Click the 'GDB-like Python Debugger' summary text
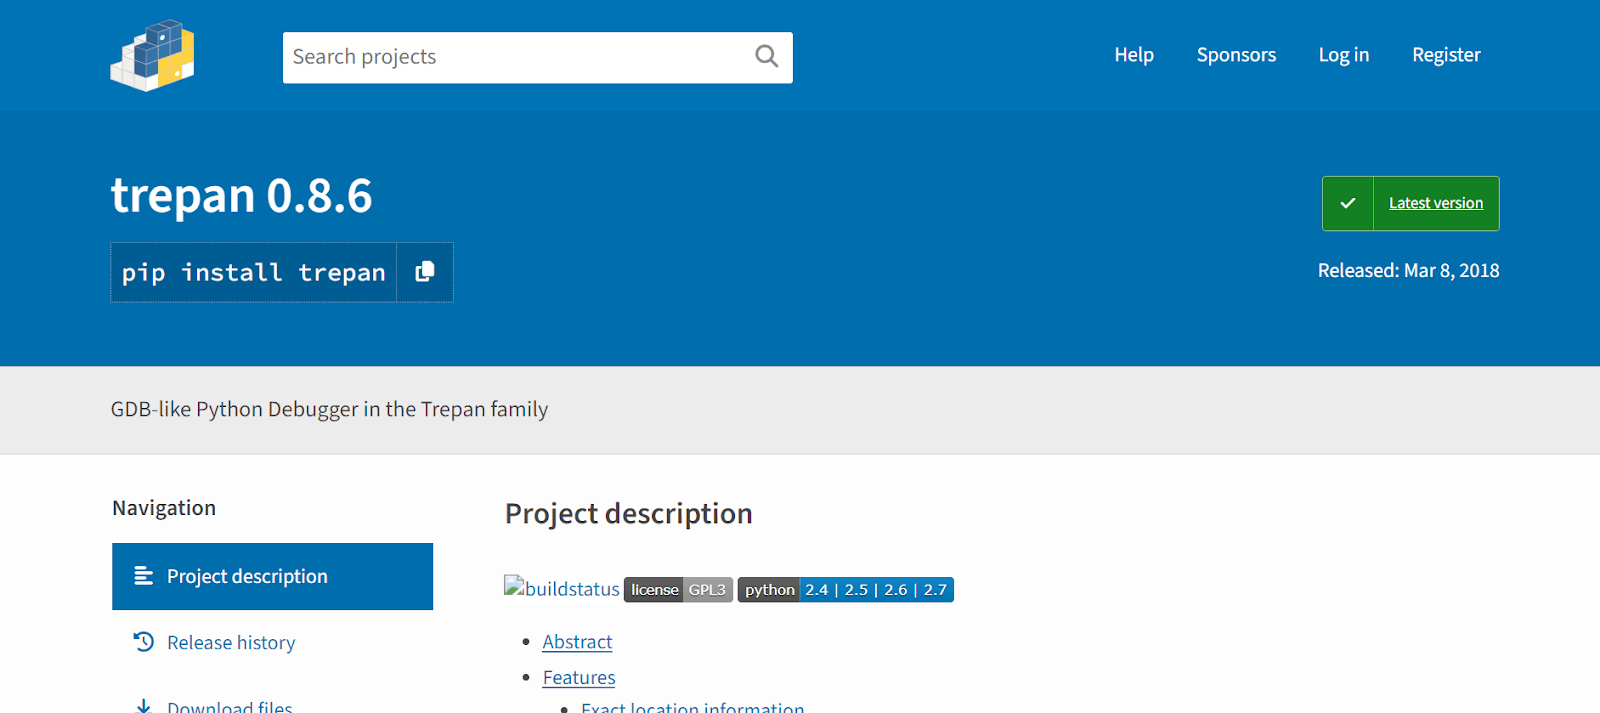1600x713 pixels. tap(329, 409)
